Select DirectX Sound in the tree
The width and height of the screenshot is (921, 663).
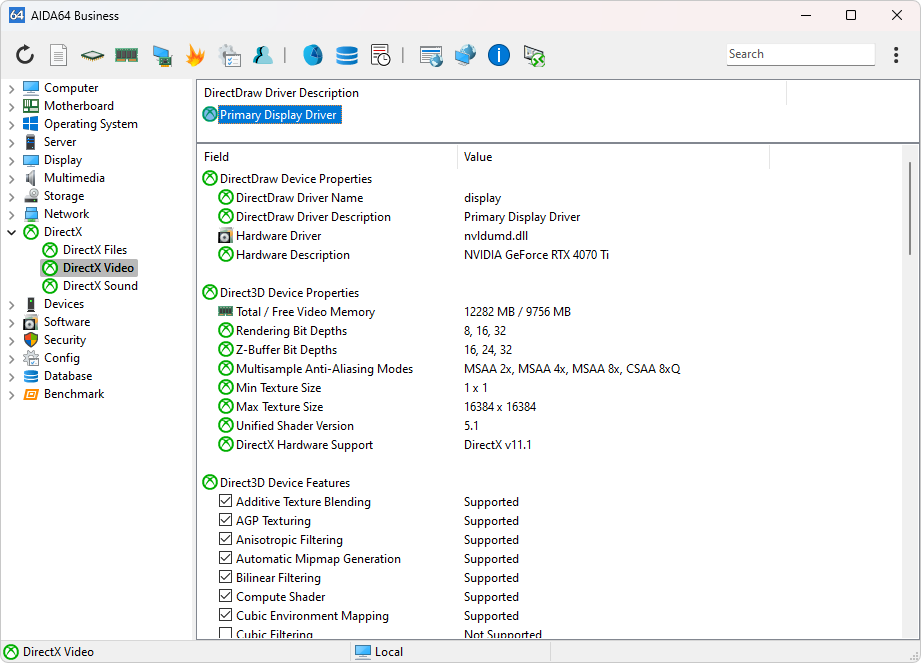click(x=99, y=286)
